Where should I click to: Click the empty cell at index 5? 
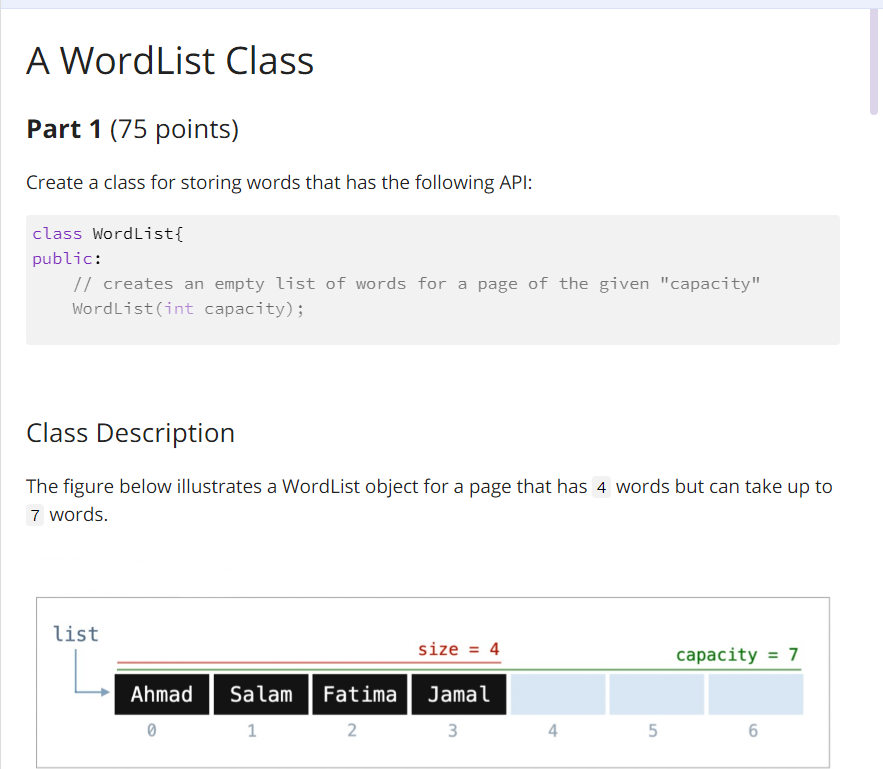pos(655,694)
